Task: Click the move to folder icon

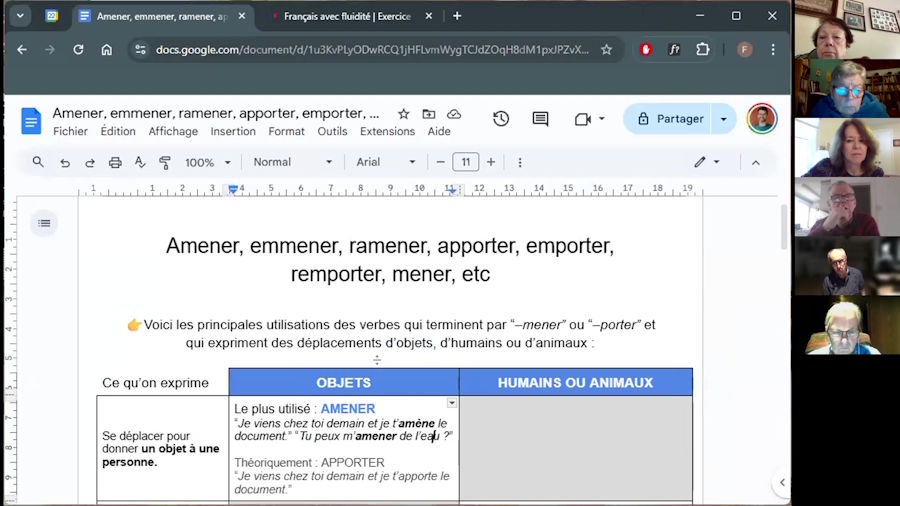Action: click(x=429, y=114)
